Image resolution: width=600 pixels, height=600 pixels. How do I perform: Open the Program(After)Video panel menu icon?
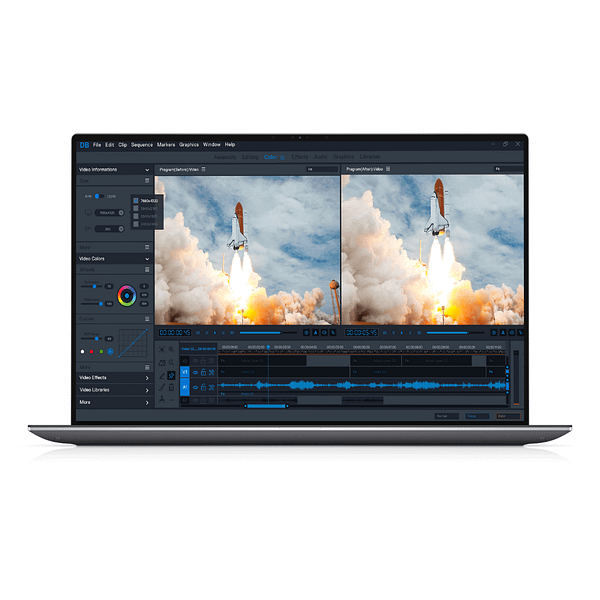[x=388, y=170]
